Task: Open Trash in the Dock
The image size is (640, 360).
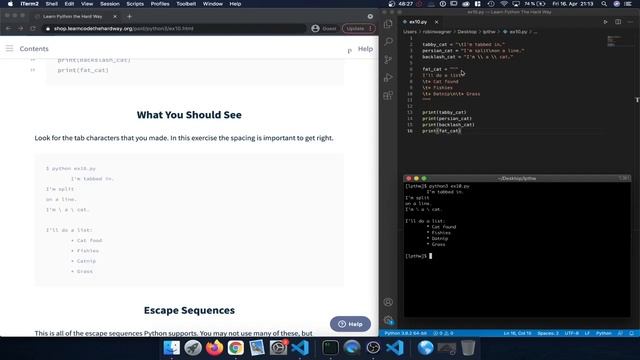Action: (468, 348)
